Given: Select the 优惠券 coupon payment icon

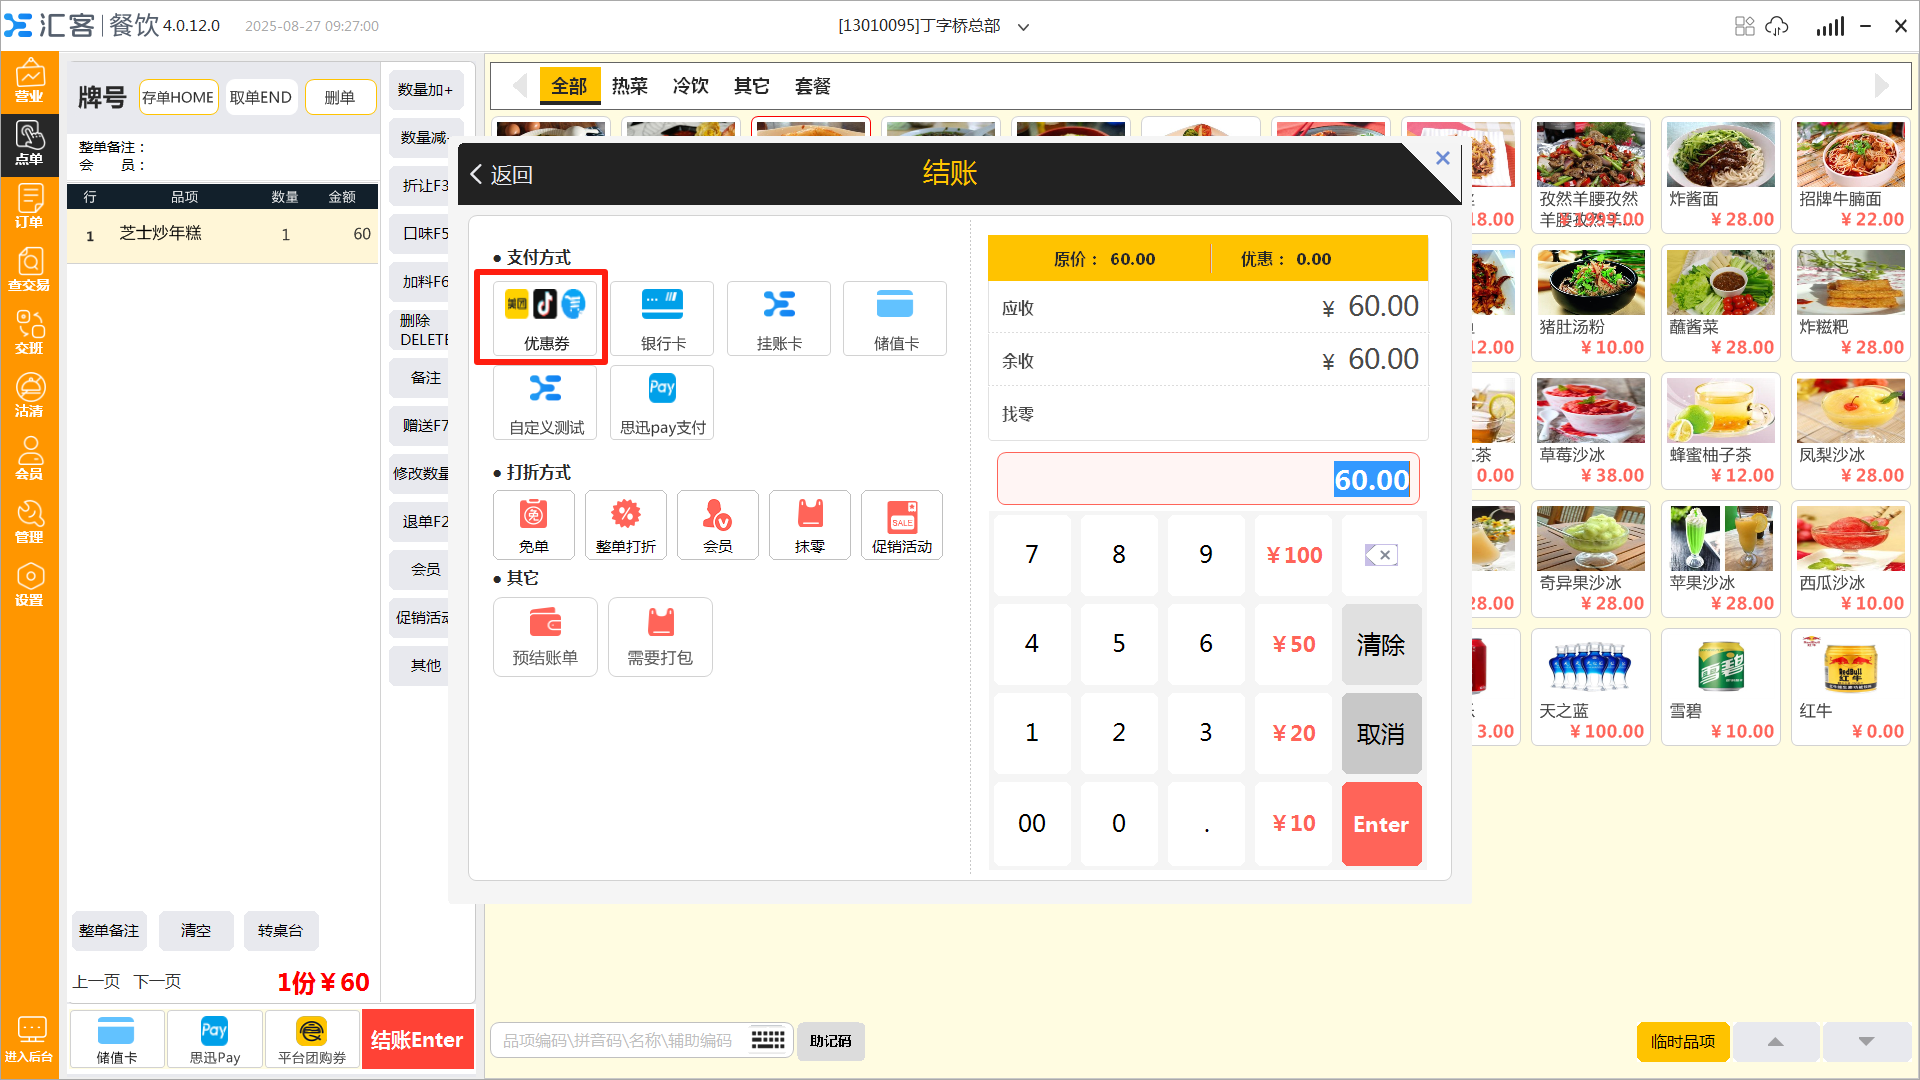Looking at the screenshot, I should 545,317.
